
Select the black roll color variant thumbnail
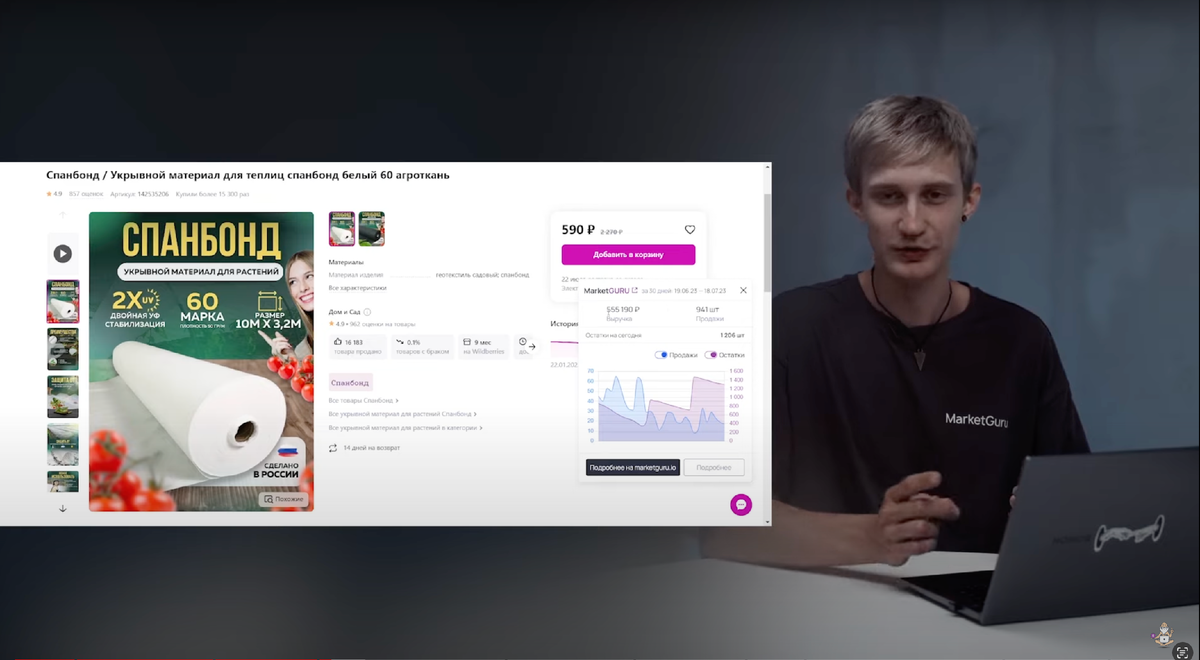pyautogui.click(x=372, y=229)
